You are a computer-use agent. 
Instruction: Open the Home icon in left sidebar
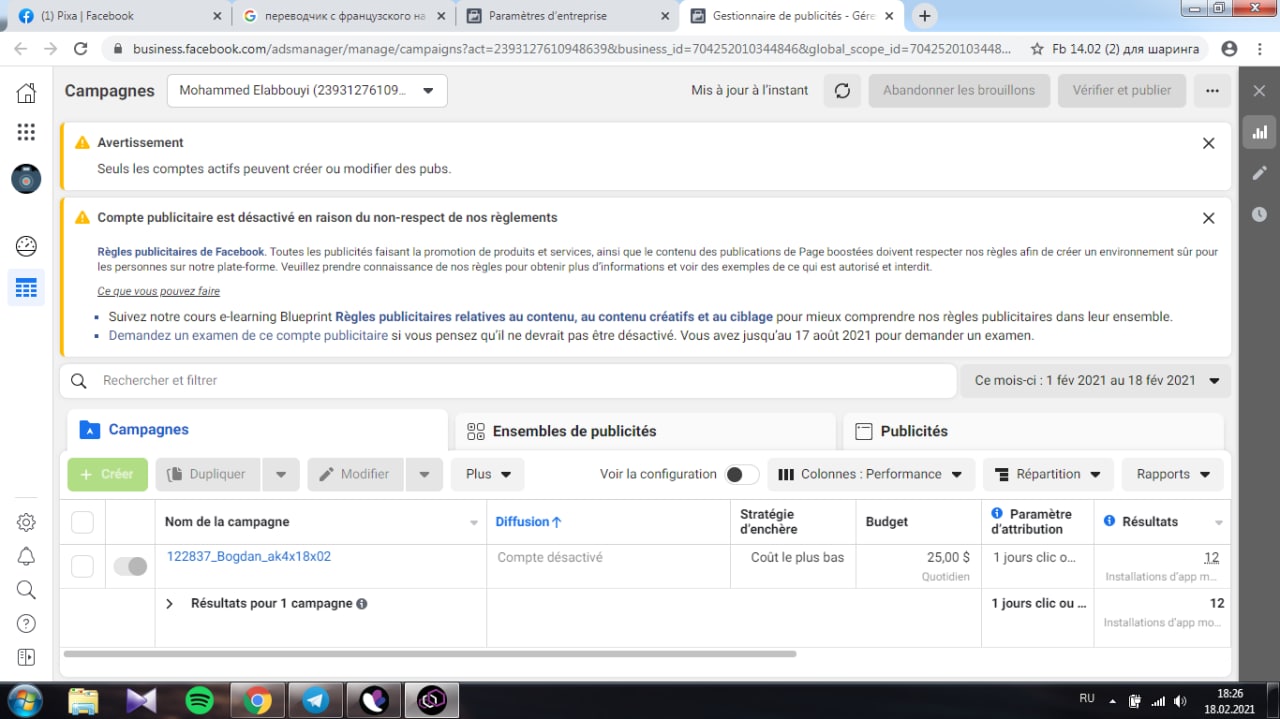[x=26, y=93]
